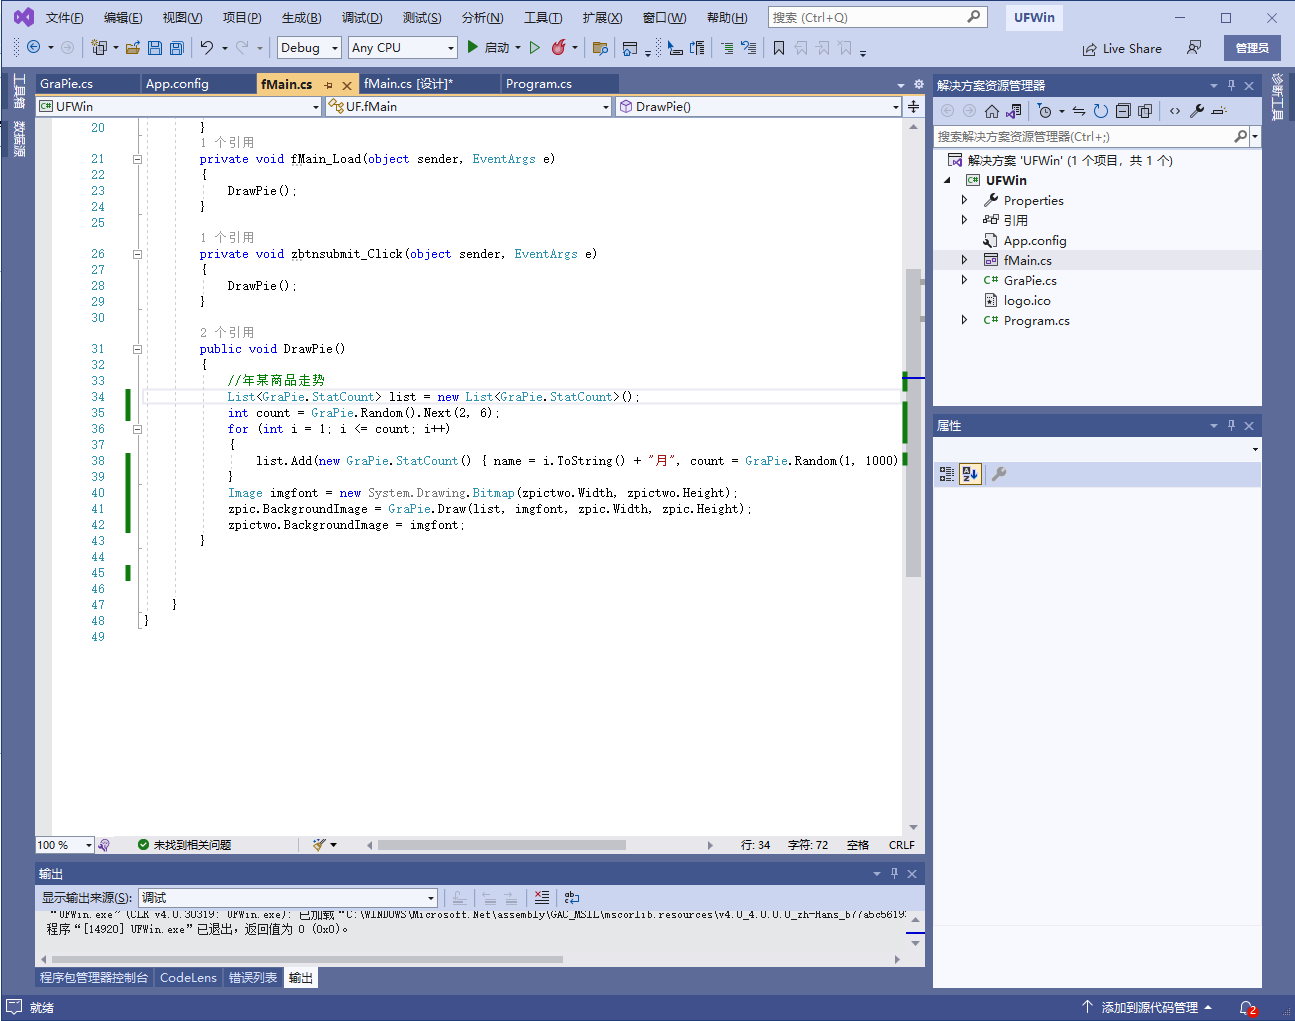Screen dimensions: 1295x1021
Task: Click the Open File folder icon
Action: tap(132, 47)
